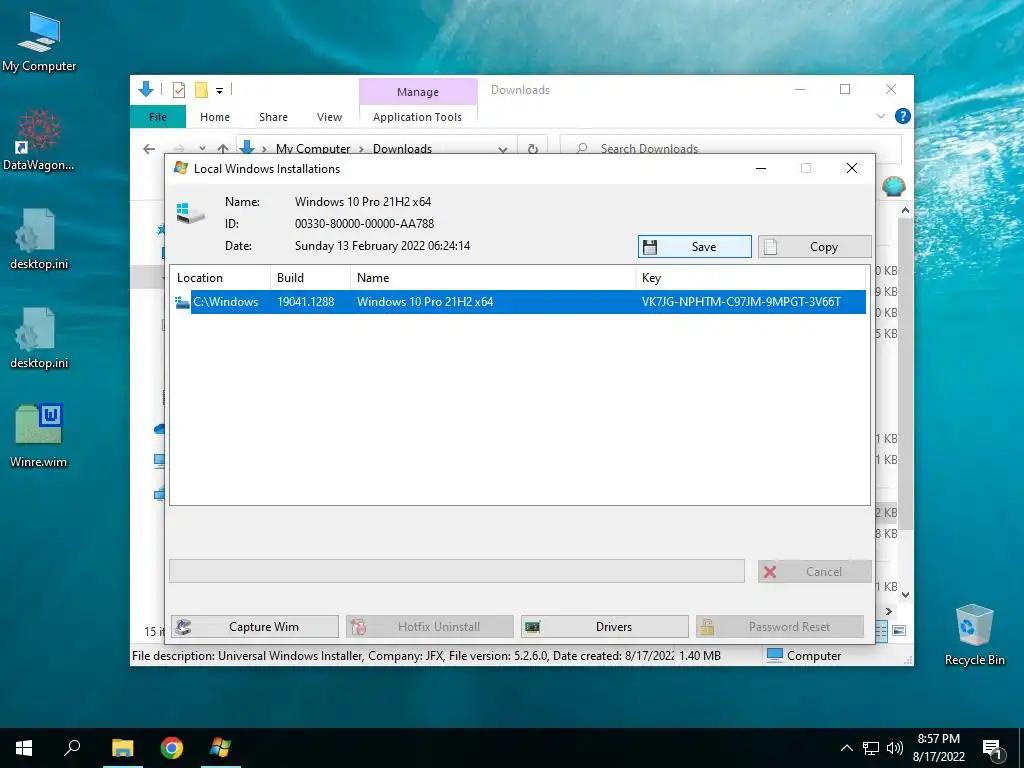The height and width of the screenshot is (768, 1024).
Task: Select the upper desktop.ini file icon
Action: (x=39, y=239)
